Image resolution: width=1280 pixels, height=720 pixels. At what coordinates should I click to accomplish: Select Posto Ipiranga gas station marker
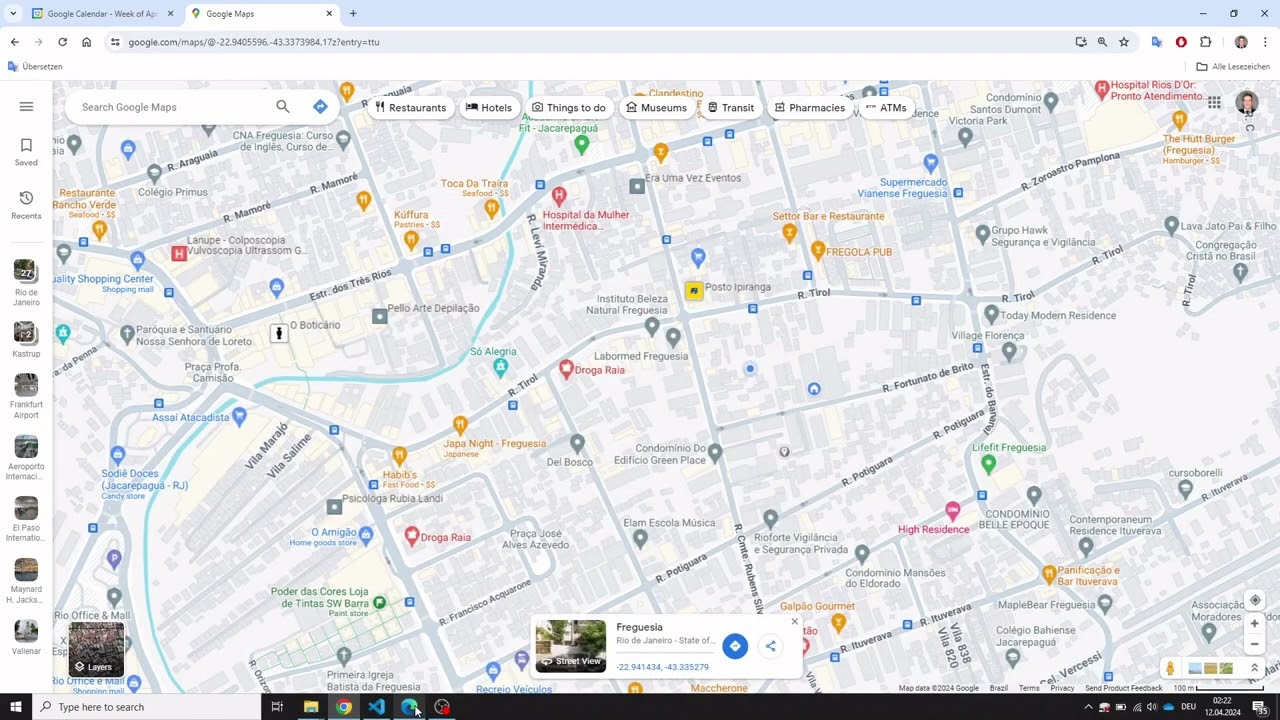coord(694,290)
